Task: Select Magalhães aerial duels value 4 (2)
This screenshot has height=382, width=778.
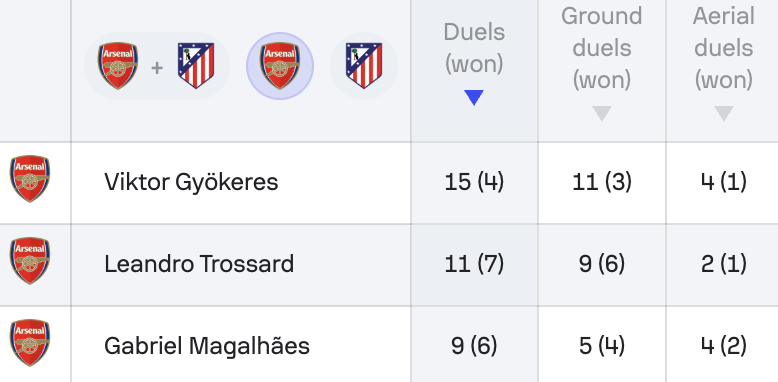Action: click(723, 346)
